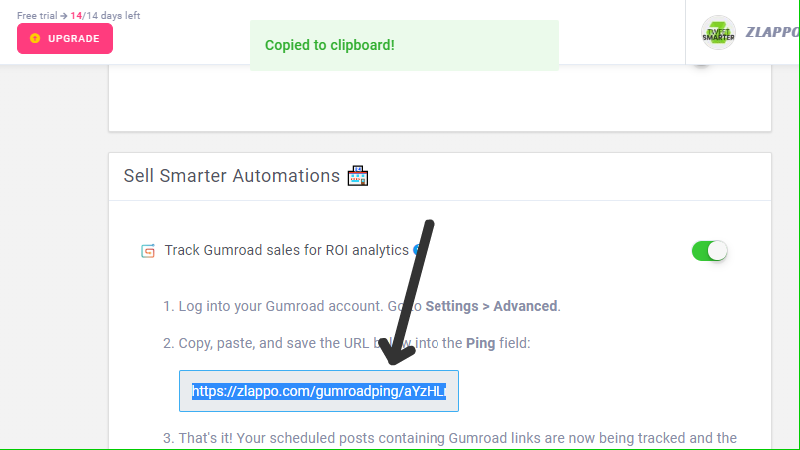Click the Gumroad ping URL field
This screenshot has width=800, height=450.
pos(319,391)
